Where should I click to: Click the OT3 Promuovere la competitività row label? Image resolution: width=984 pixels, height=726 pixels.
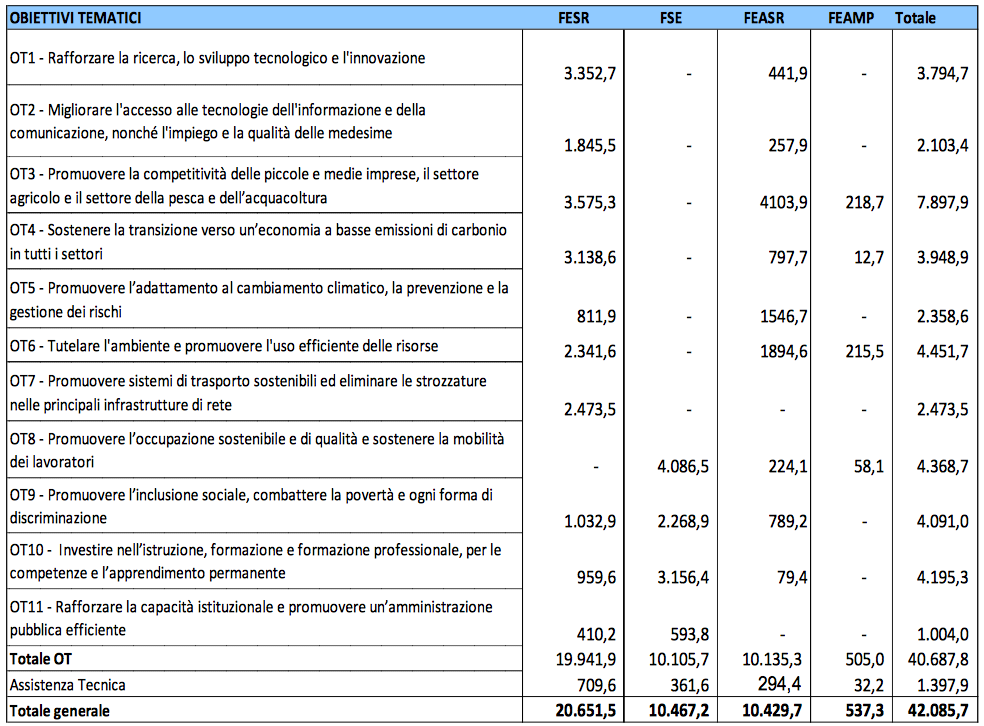tap(244, 186)
